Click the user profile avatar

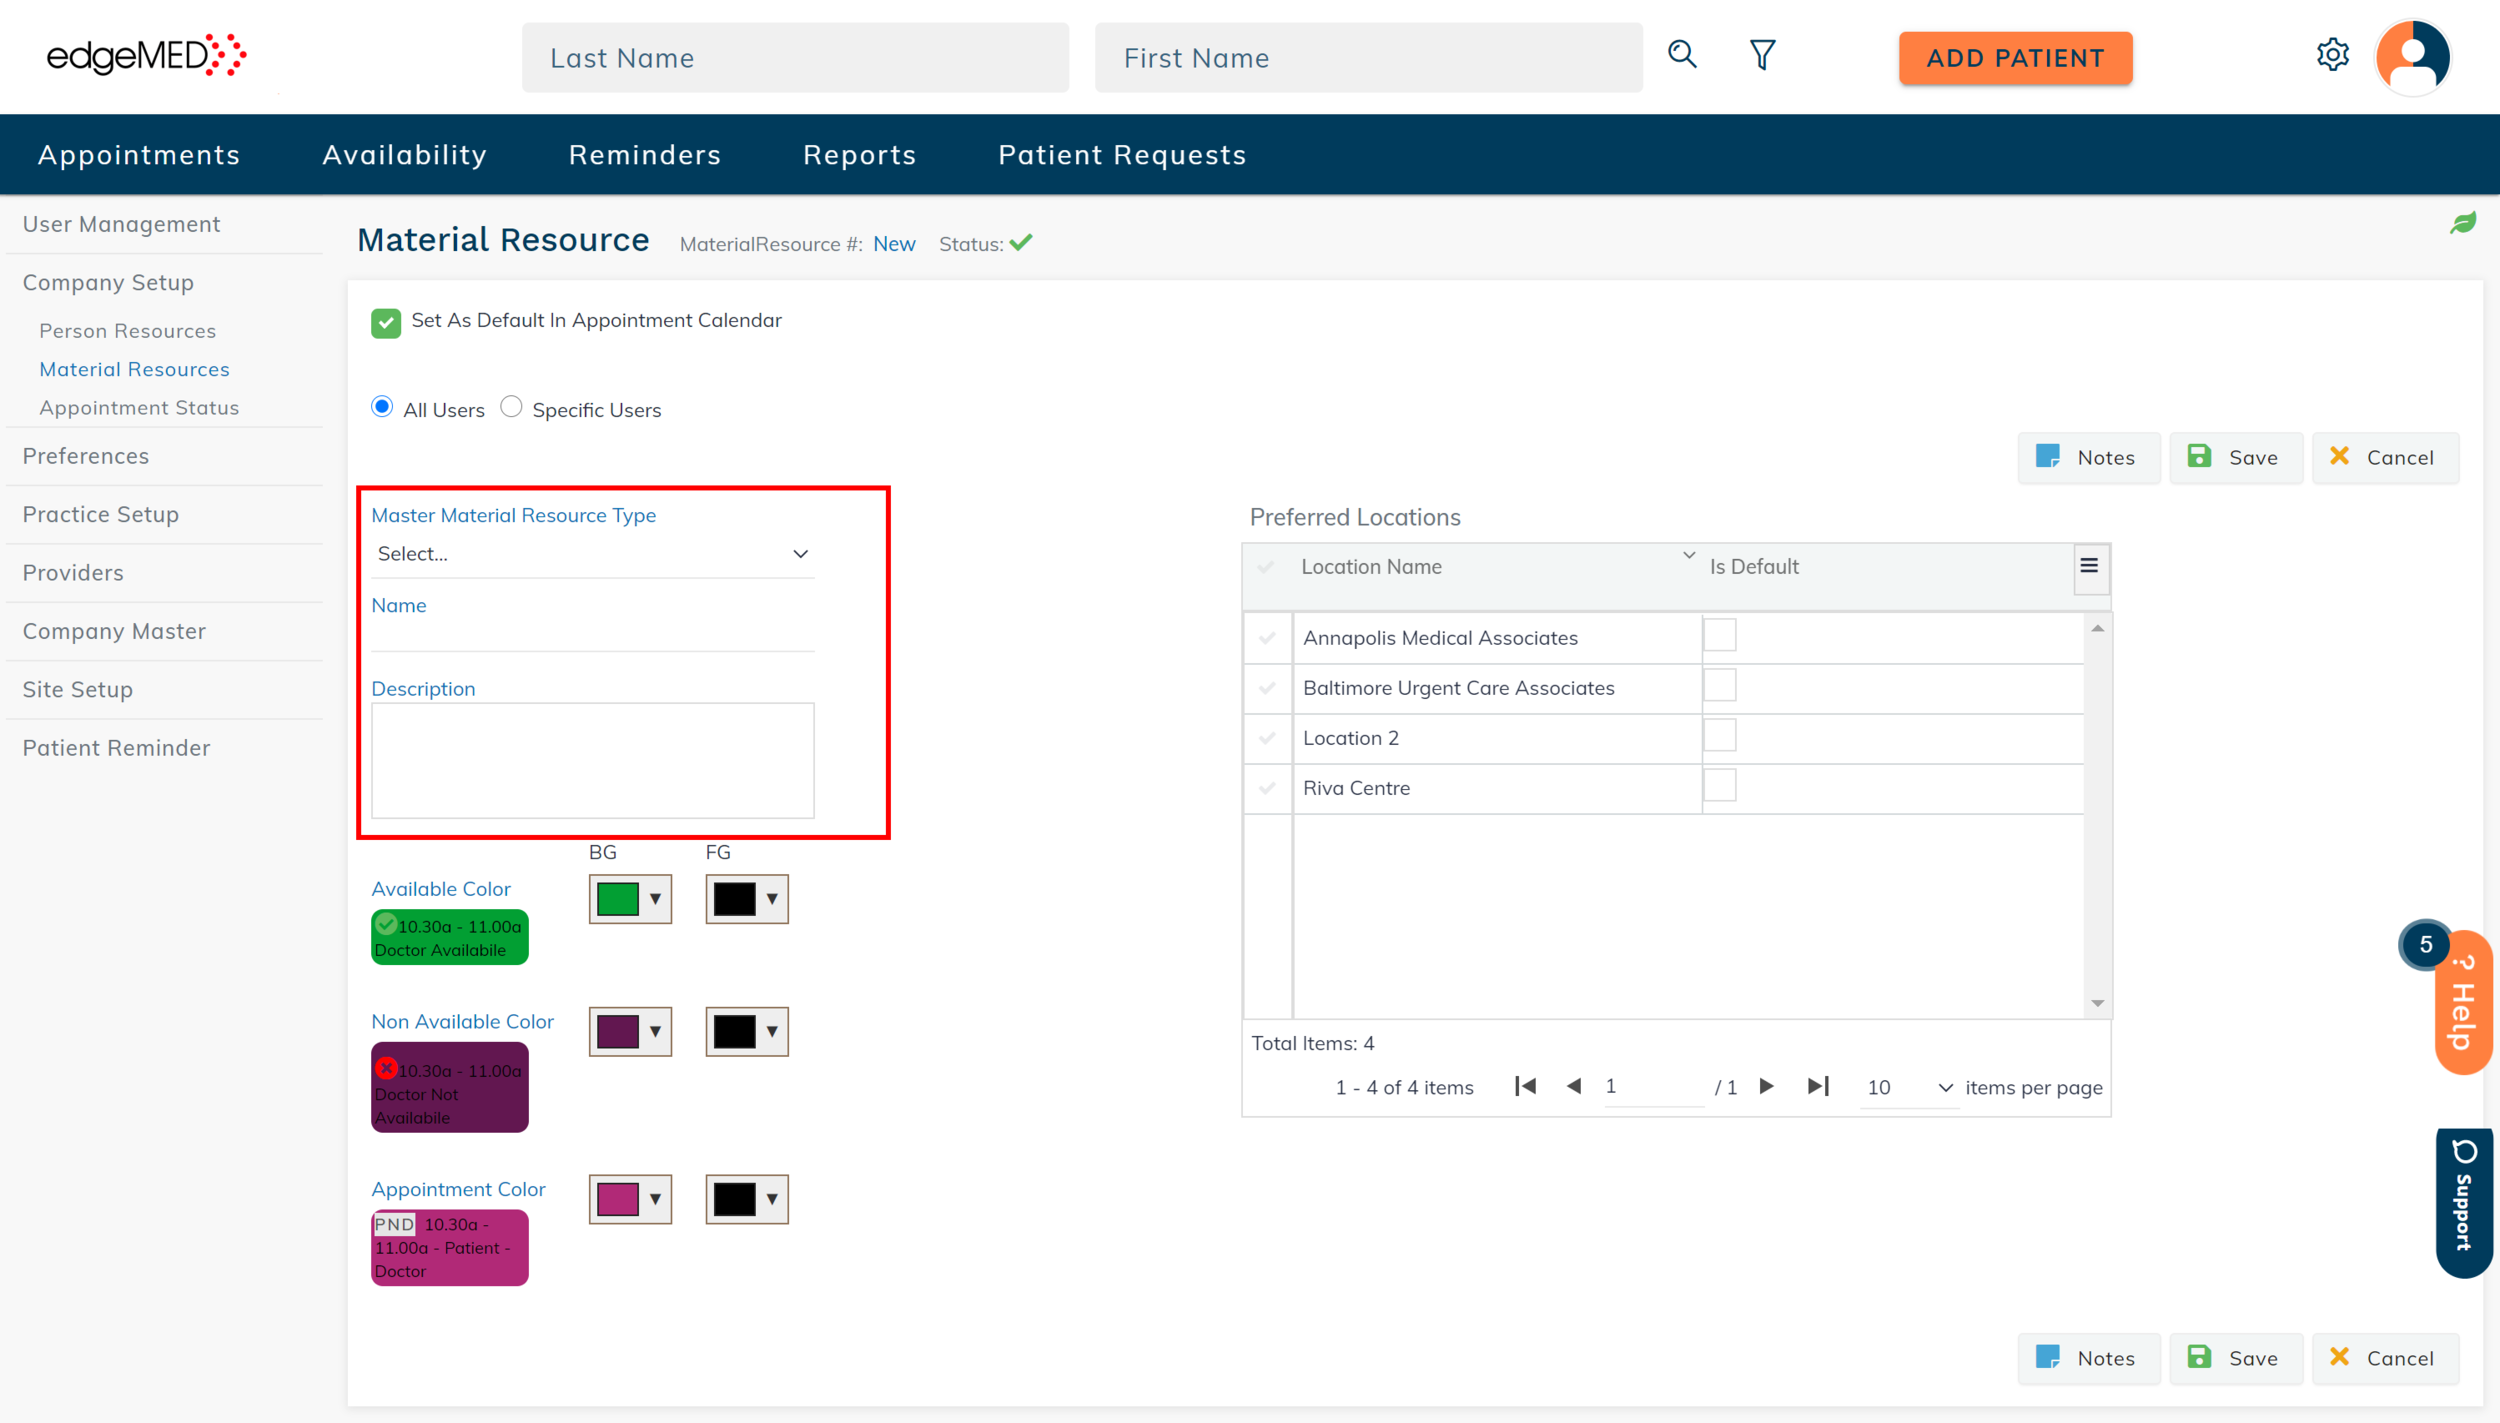click(x=2412, y=57)
